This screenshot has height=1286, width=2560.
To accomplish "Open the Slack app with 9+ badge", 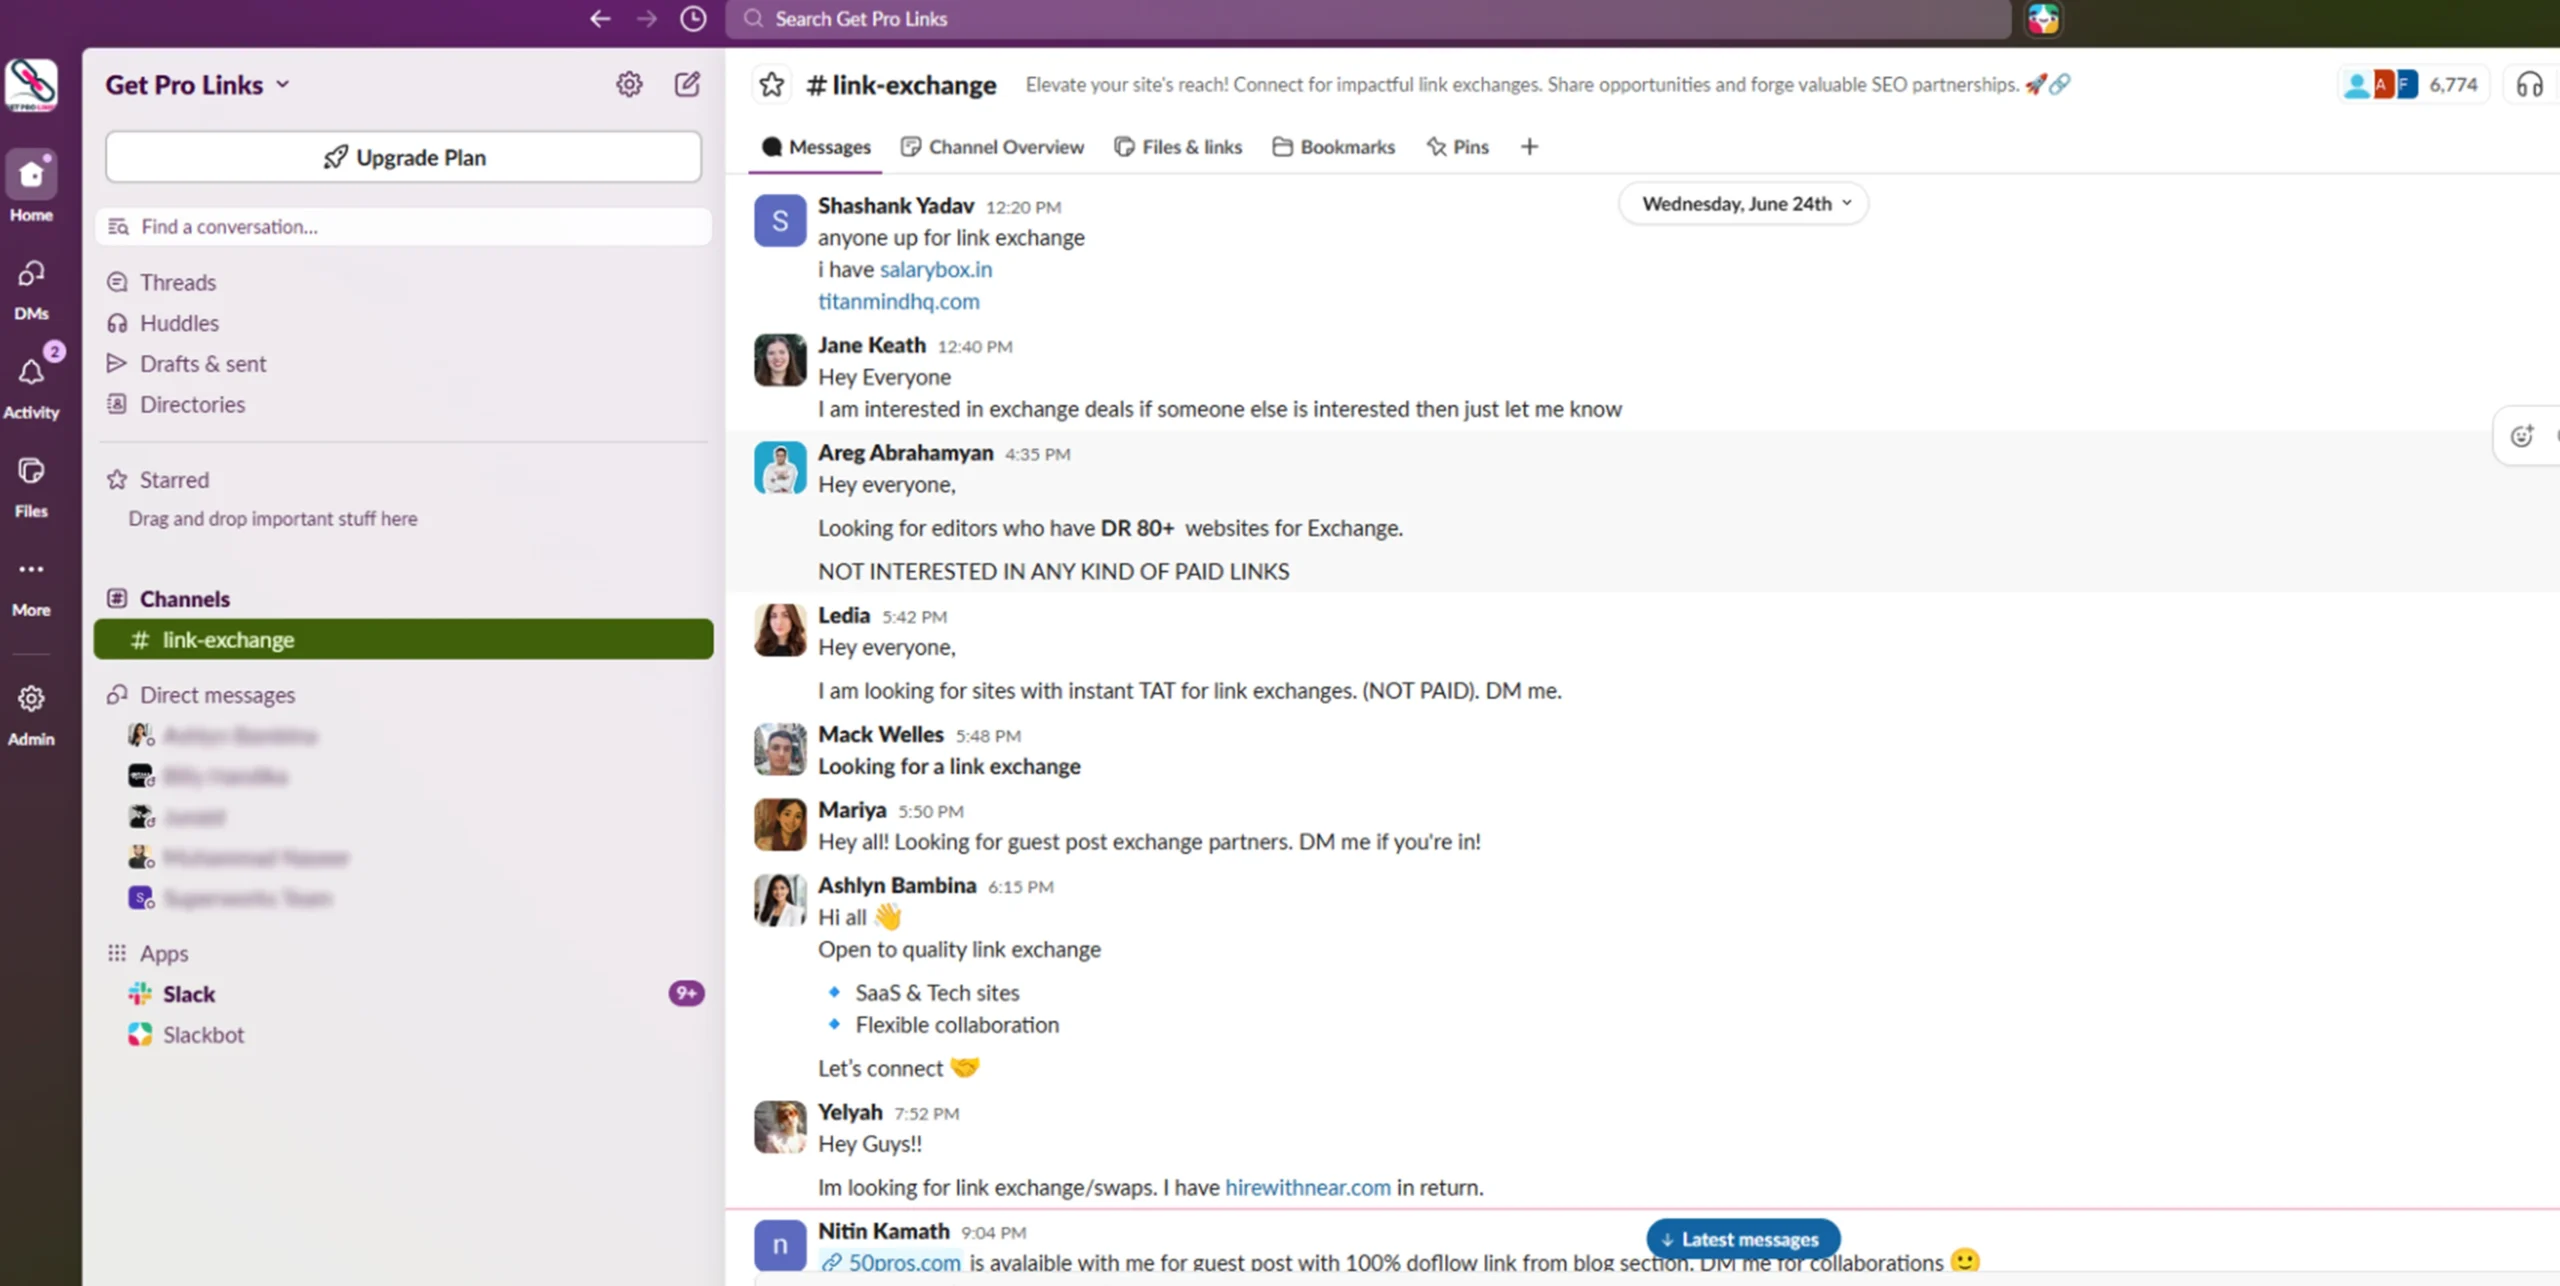I will (x=403, y=994).
